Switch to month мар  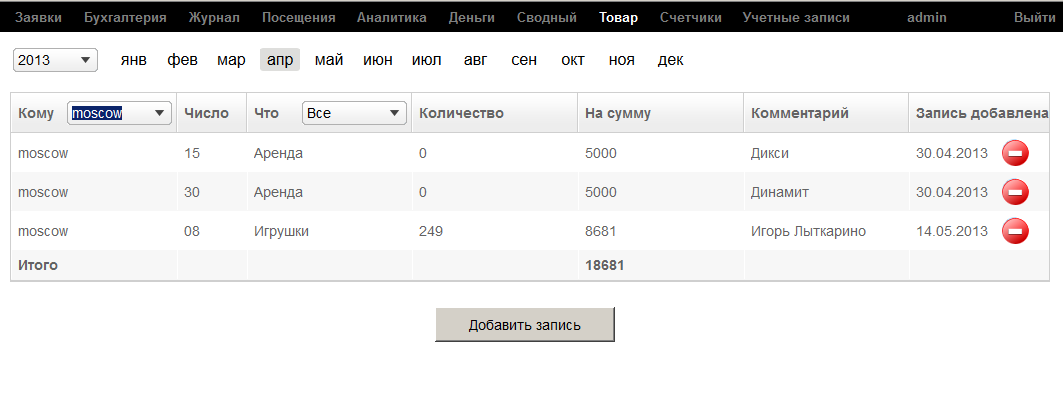231,60
